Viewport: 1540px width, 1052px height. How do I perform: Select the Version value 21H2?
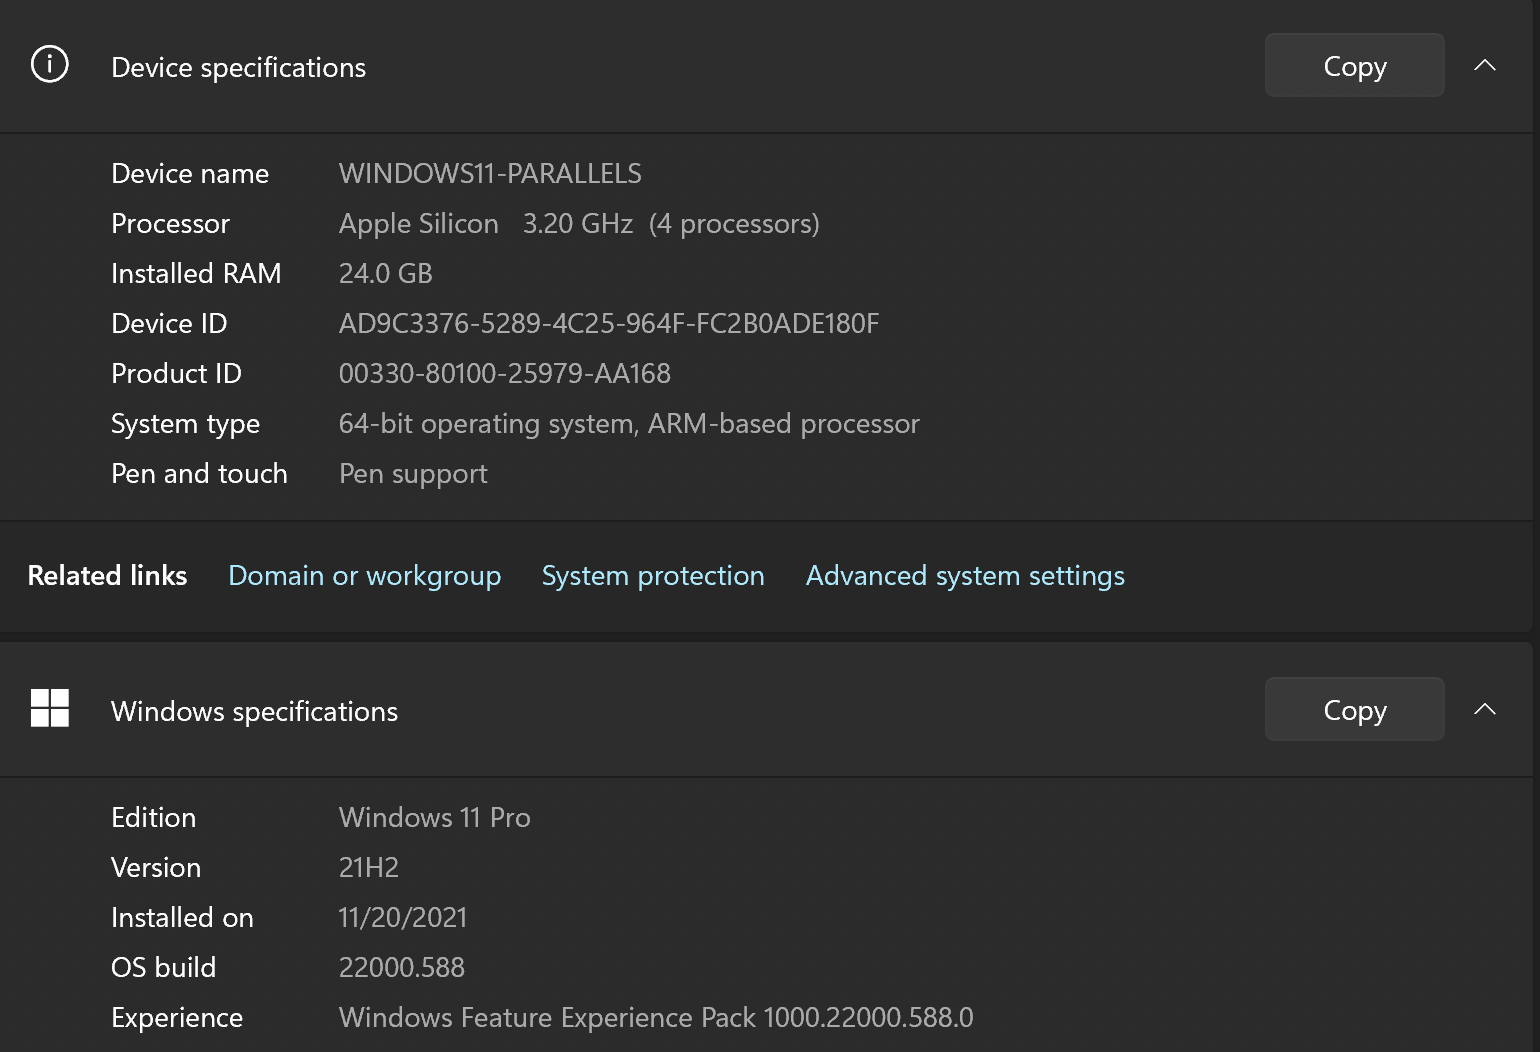point(368,868)
